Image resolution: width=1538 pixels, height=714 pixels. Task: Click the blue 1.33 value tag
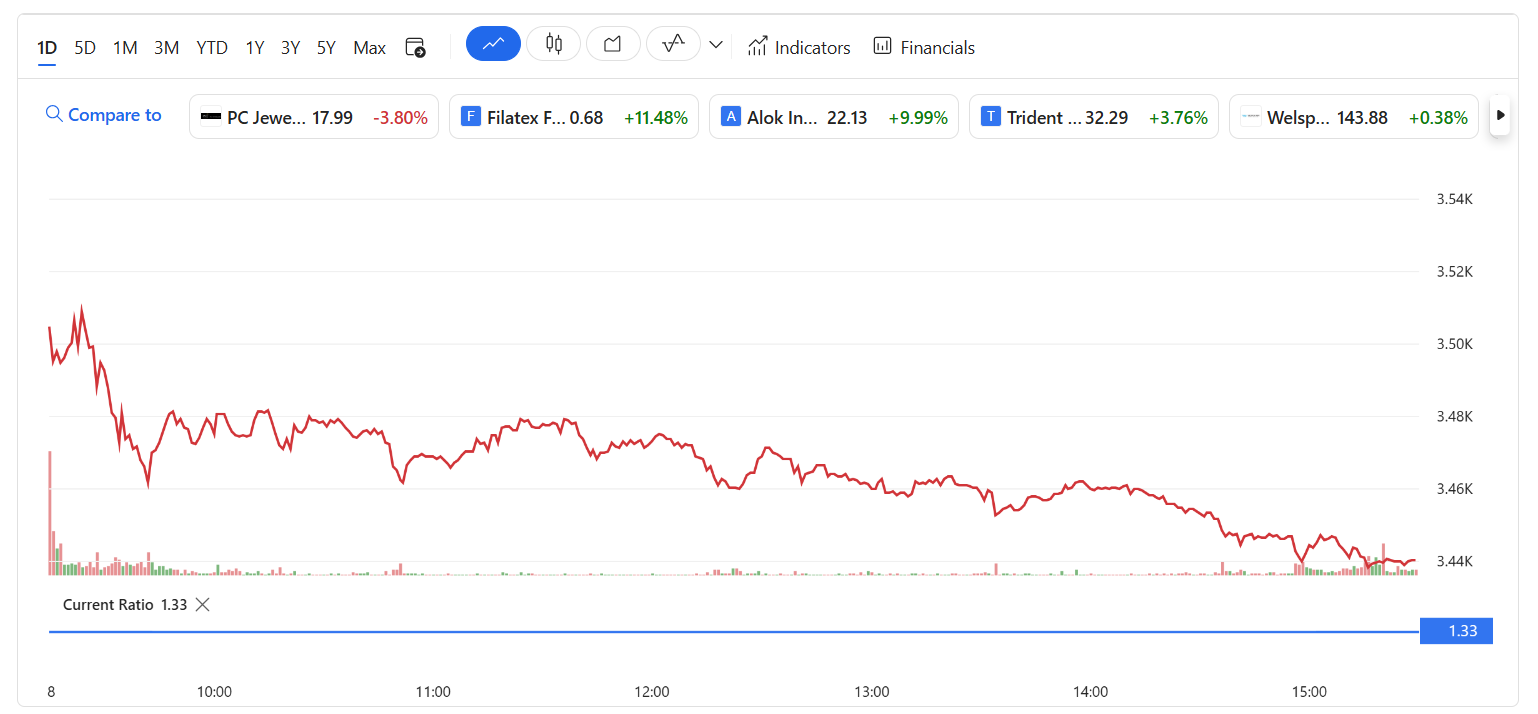(x=1456, y=631)
